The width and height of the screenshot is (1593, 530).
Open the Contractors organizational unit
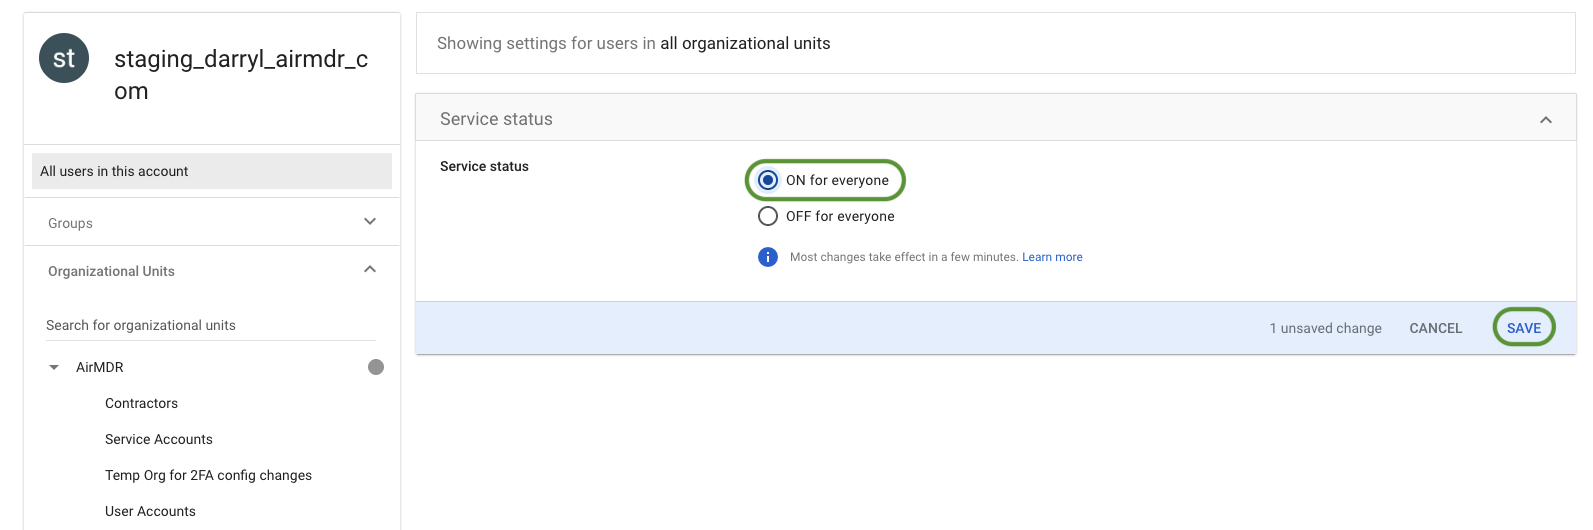(141, 403)
